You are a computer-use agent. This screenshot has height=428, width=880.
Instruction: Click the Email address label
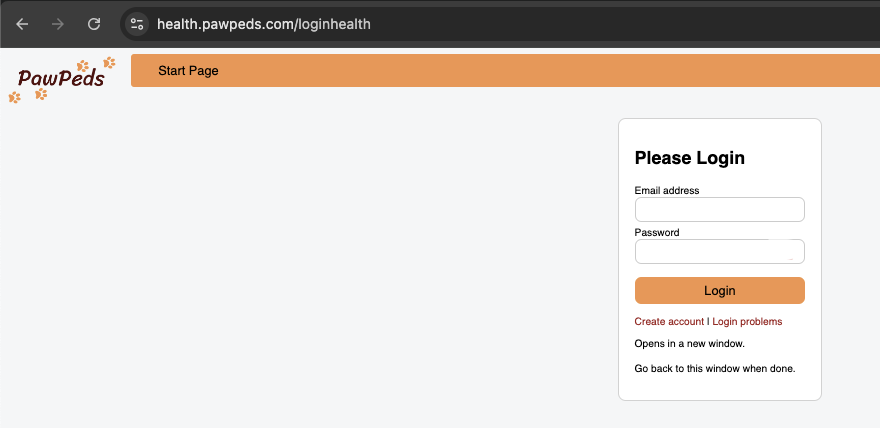667,190
